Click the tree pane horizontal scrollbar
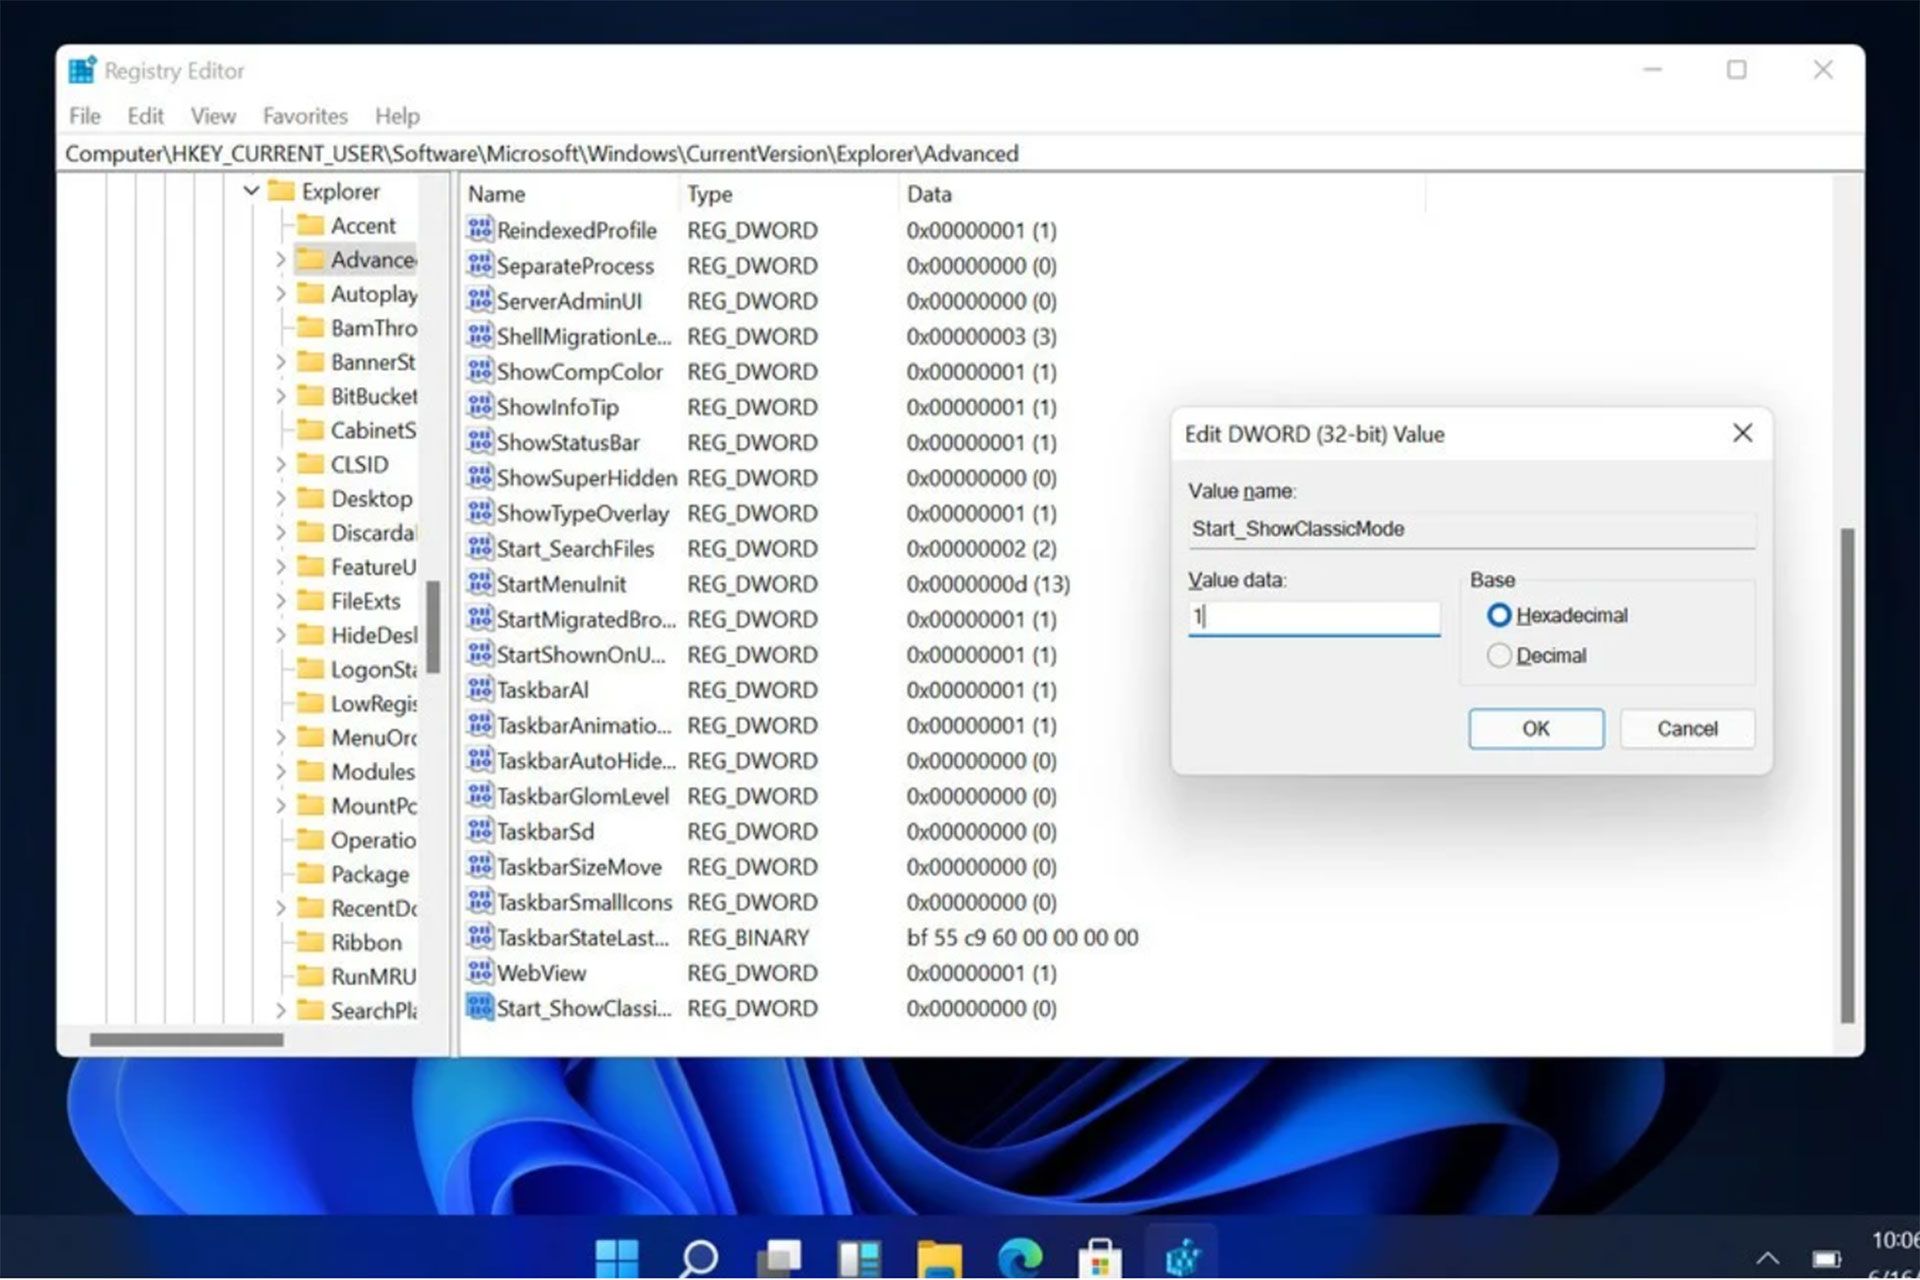This screenshot has width=1920, height=1280. (x=186, y=1040)
